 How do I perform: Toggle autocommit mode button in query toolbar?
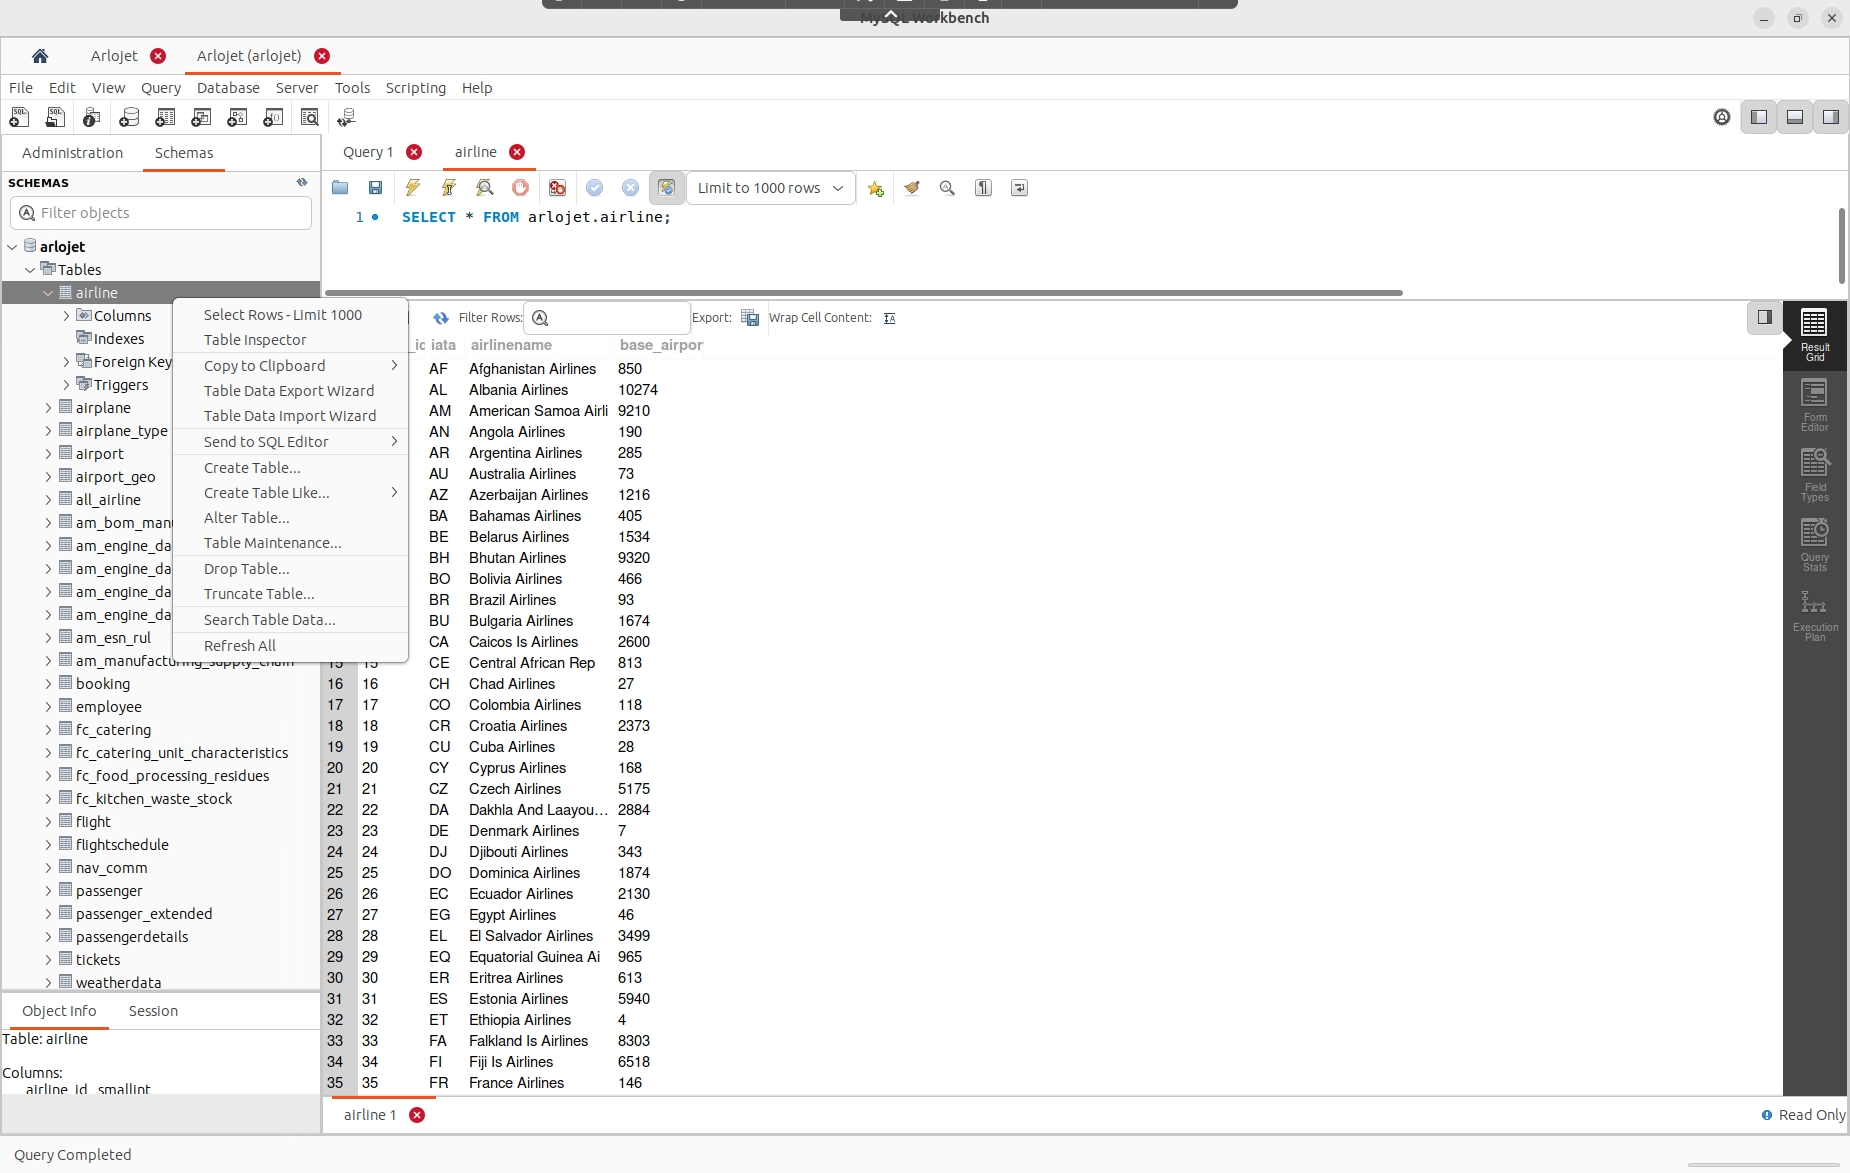(x=666, y=188)
